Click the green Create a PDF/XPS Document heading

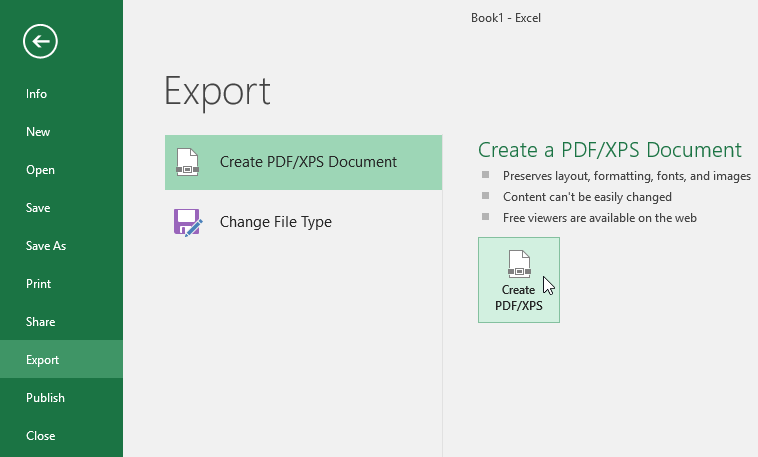click(609, 150)
